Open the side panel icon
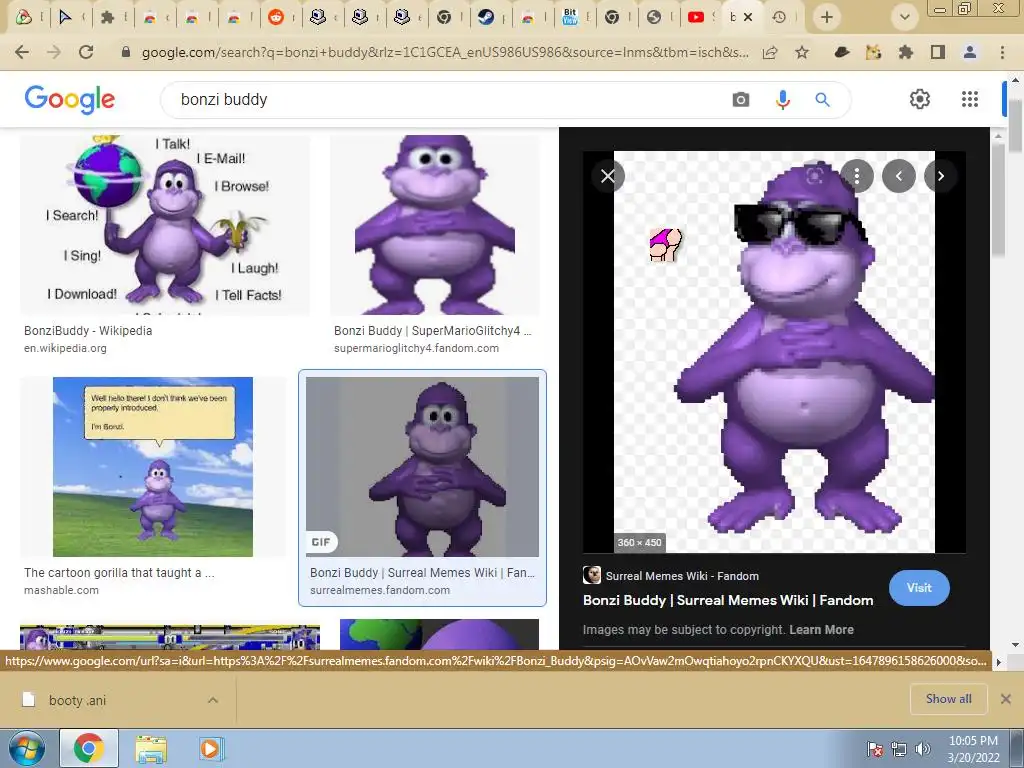Image resolution: width=1024 pixels, height=768 pixels. click(x=938, y=52)
